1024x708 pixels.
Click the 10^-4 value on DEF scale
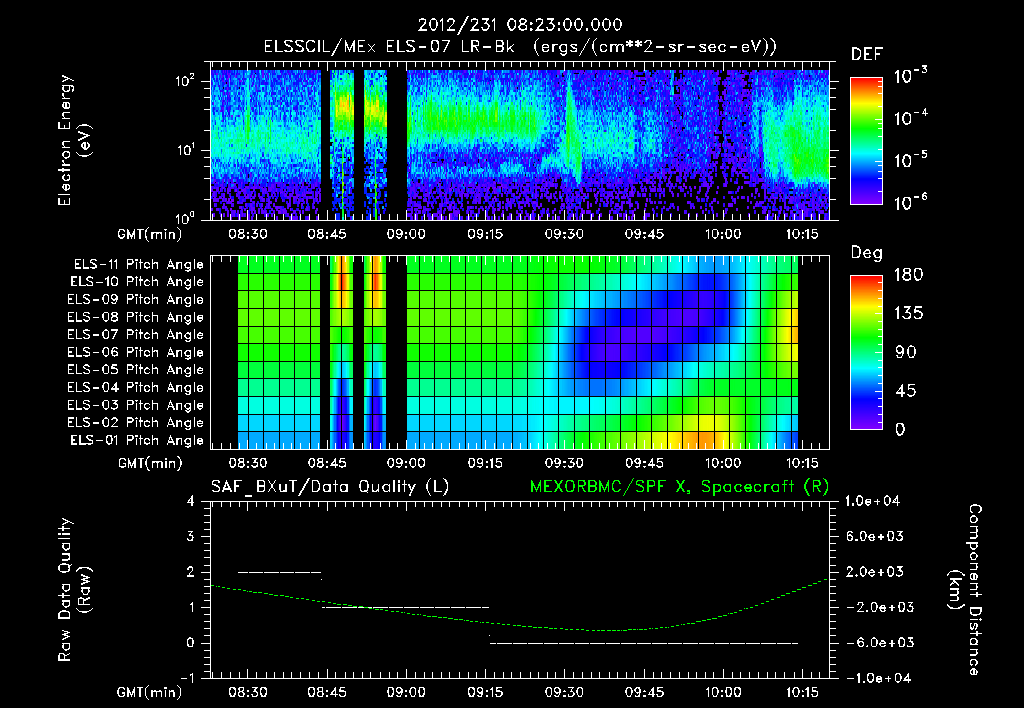click(x=910, y=118)
